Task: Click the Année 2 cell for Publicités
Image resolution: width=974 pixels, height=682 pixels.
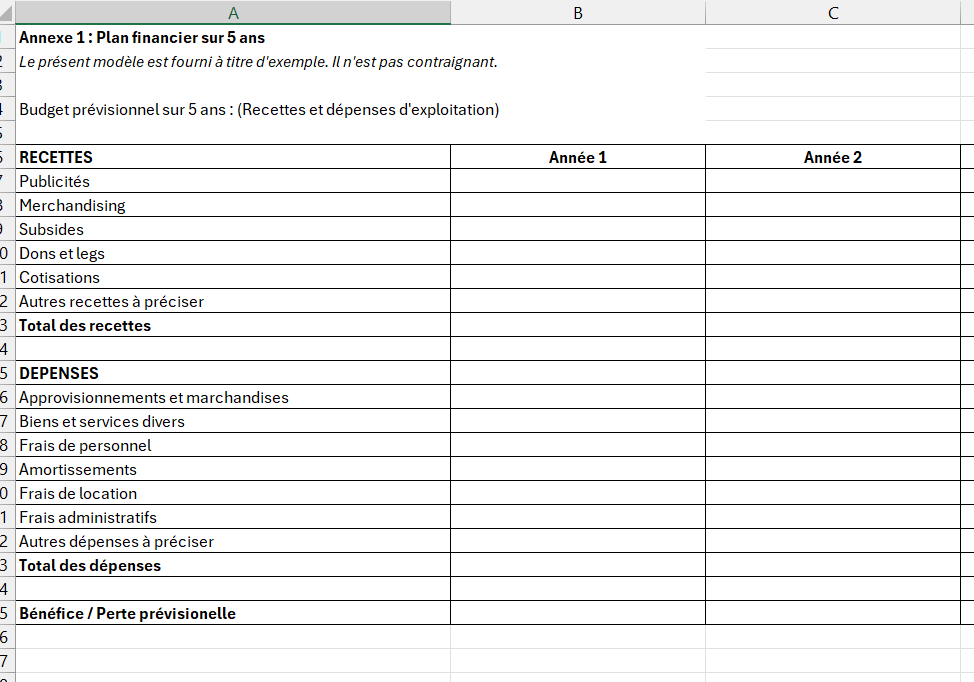Action: pyautogui.click(x=833, y=181)
